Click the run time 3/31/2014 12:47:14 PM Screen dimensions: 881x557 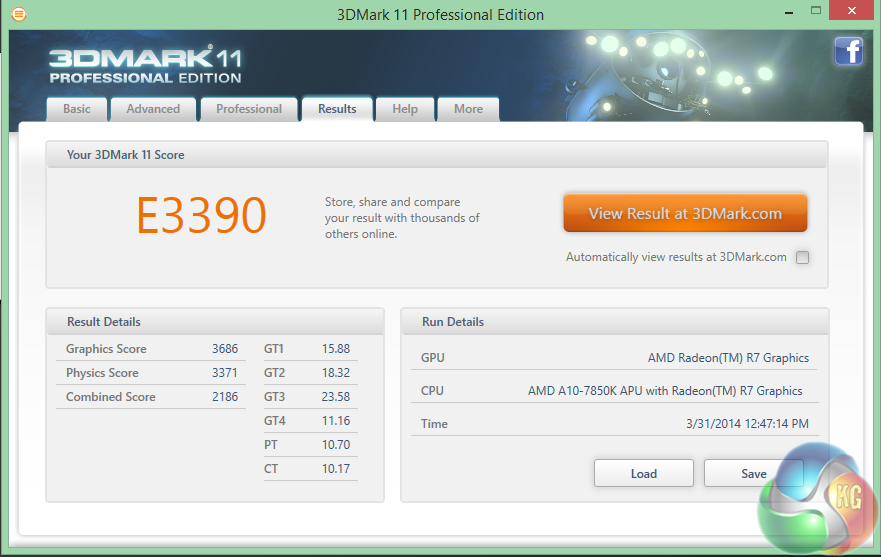[x=747, y=424]
